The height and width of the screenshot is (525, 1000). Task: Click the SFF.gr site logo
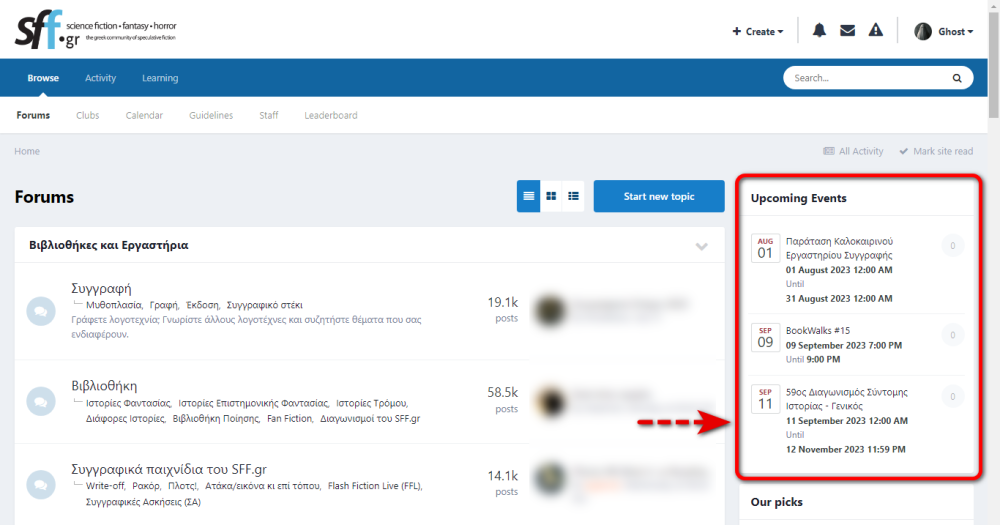pyautogui.click(x=96, y=30)
